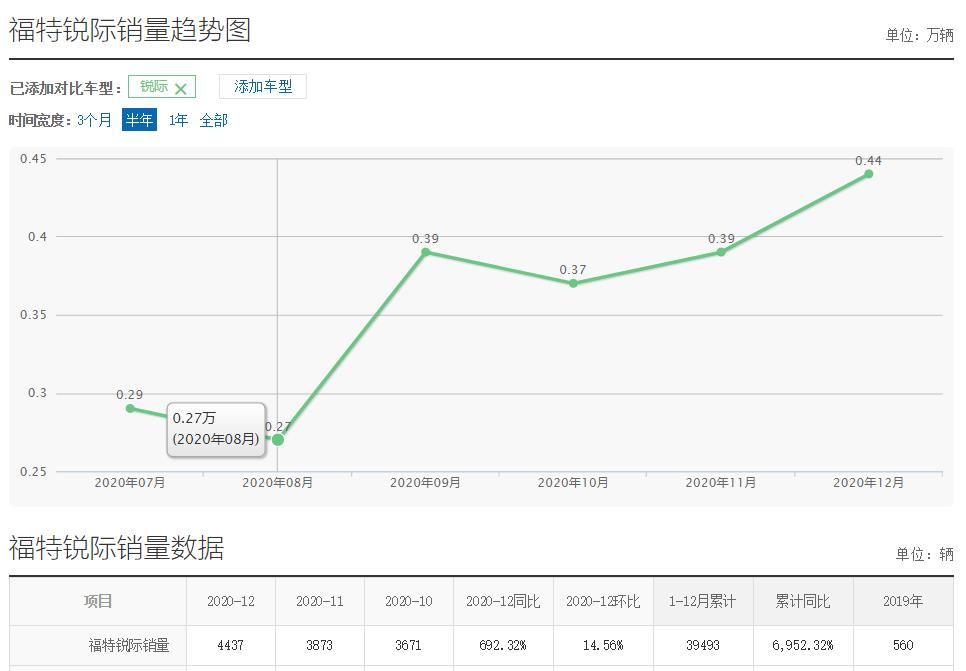Click the 福特锐际销量 row label
966x671 pixels.
pyautogui.click(x=129, y=645)
